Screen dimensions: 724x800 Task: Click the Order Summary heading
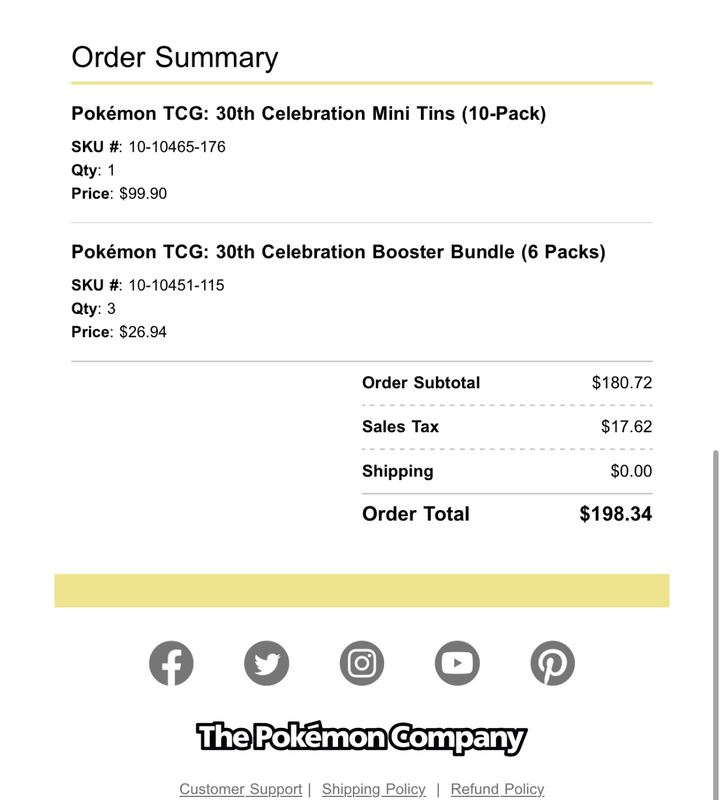point(175,57)
